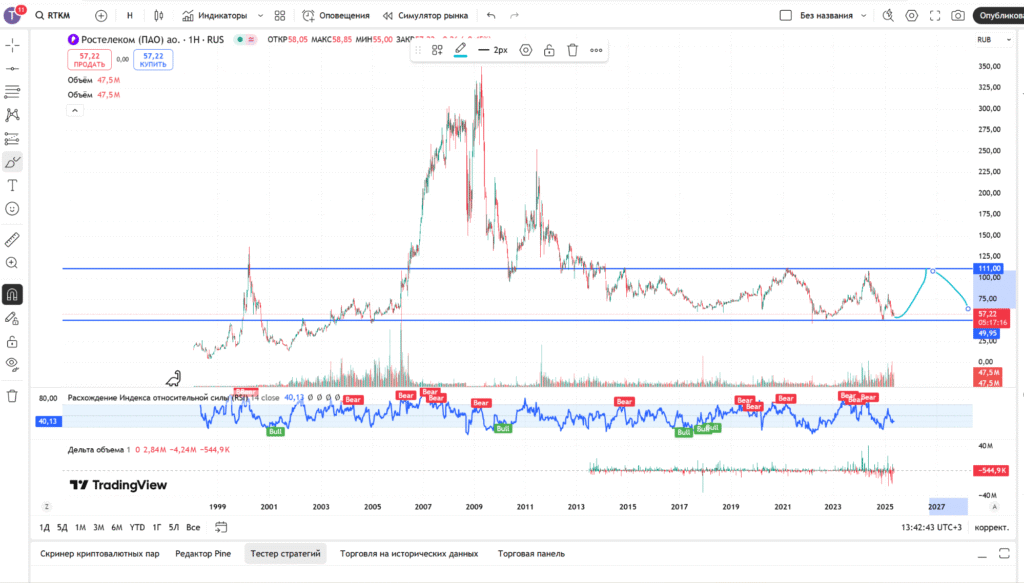Enter fullscreen mode
This screenshot has height=583, width=1024.
click(935, 15)
